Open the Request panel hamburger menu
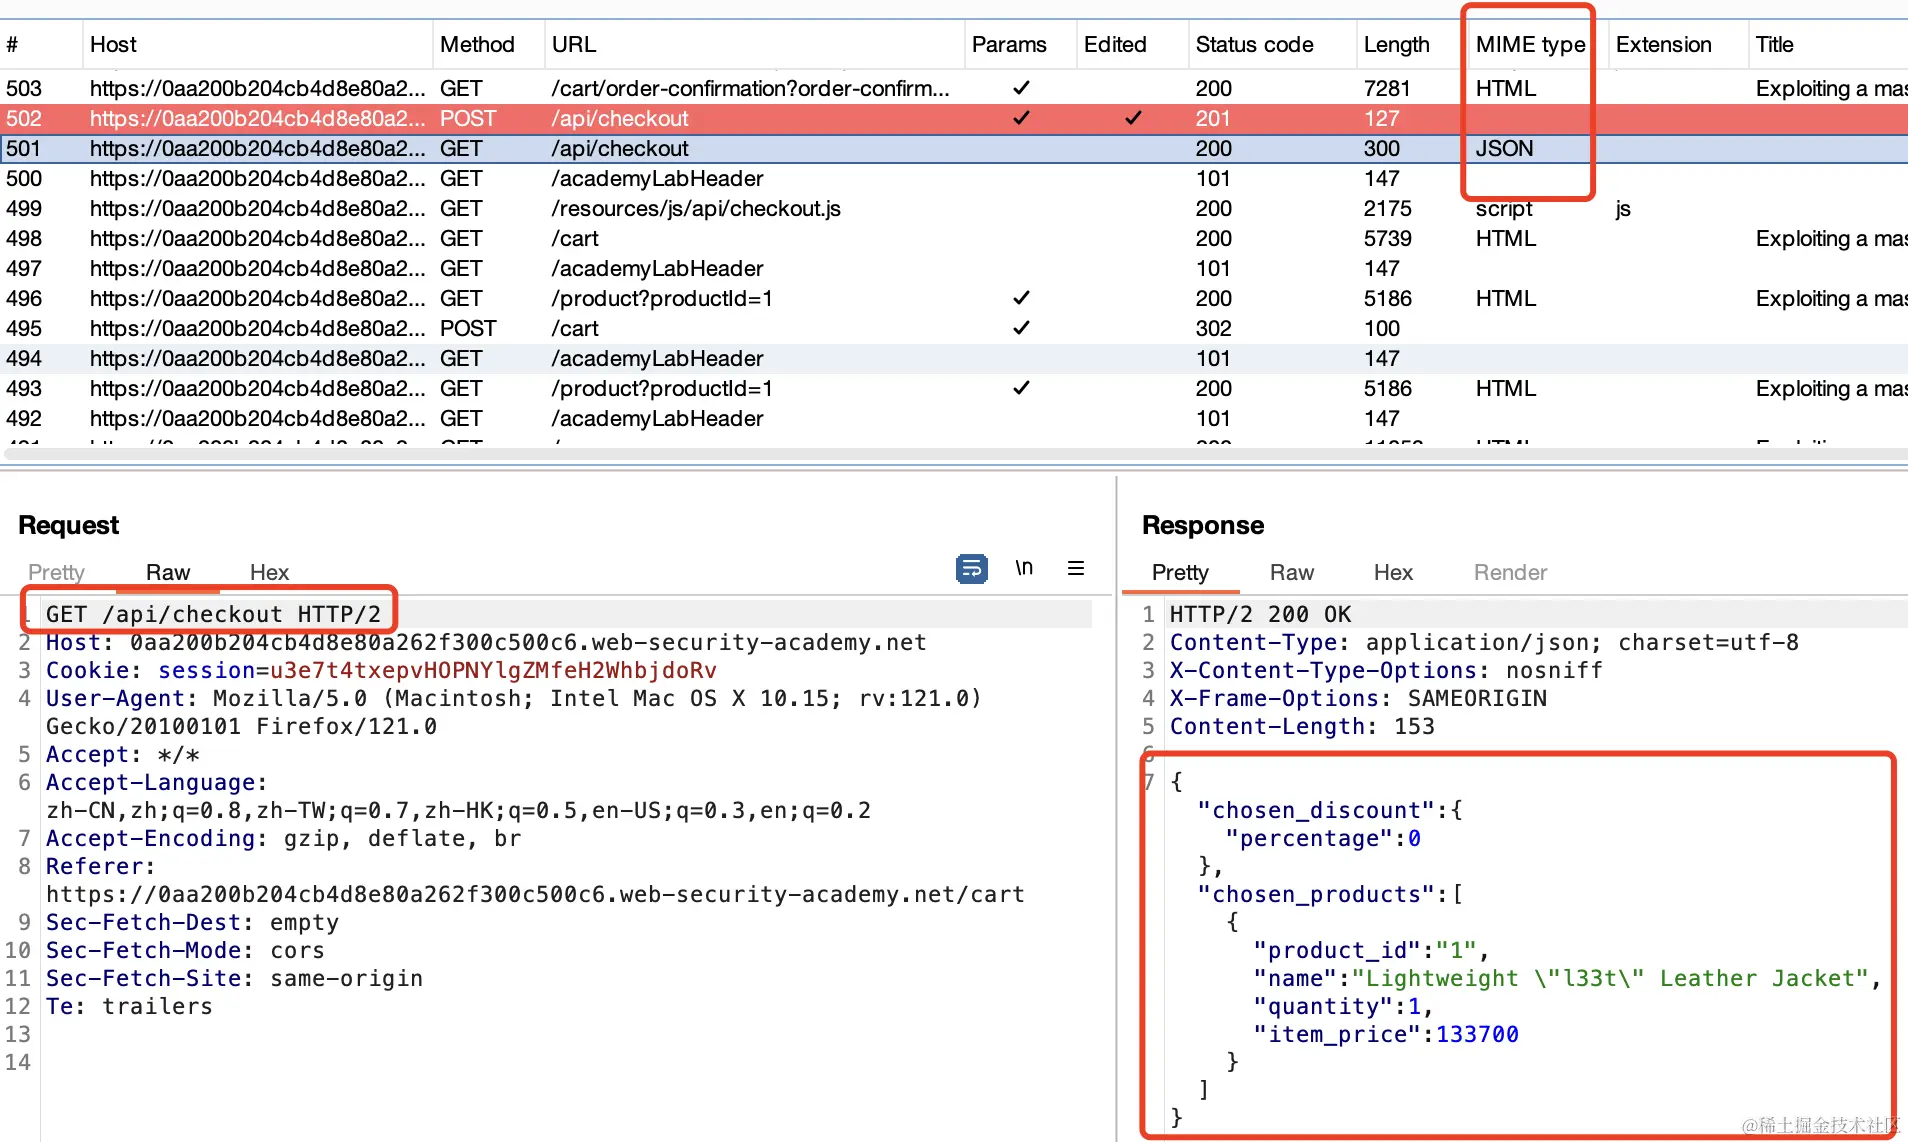This screenshot has width=1908, height=1142. (x=1076, y=568)
